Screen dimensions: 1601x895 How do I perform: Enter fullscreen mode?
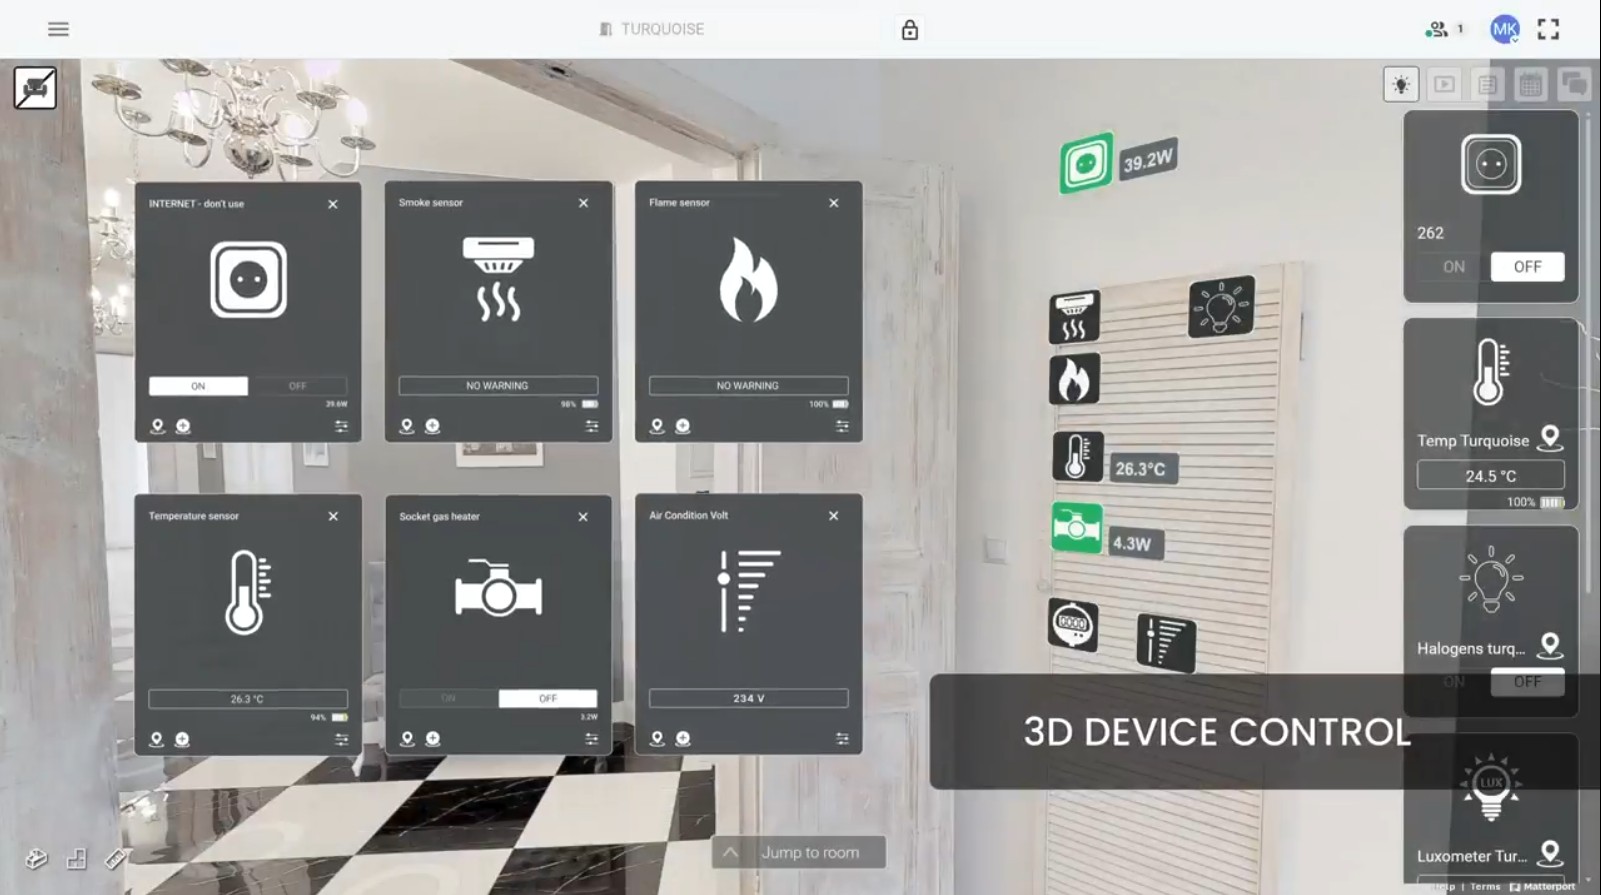[x=1548, y=29]
